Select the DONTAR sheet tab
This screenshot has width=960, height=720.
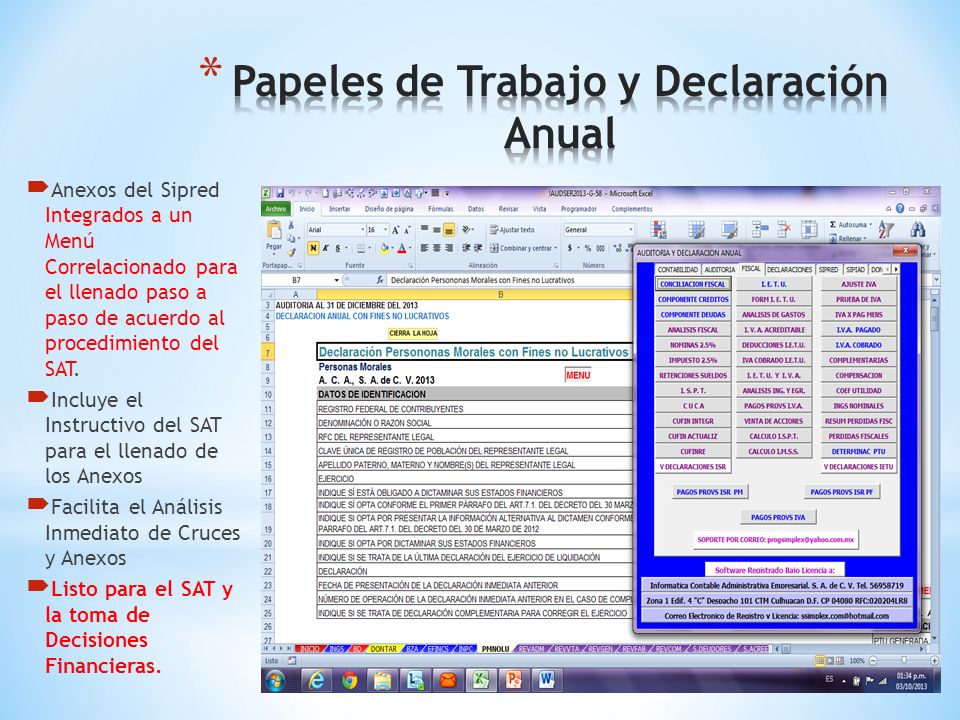coord(383,649)
